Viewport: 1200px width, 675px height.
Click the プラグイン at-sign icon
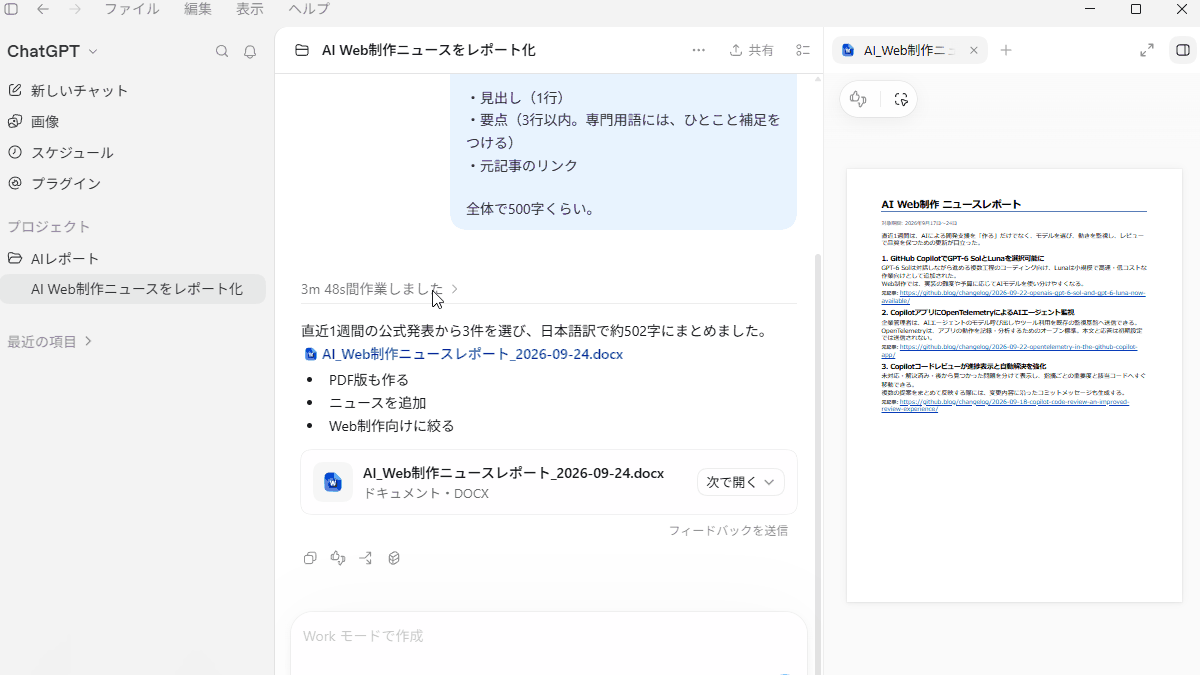coord(15,183)
